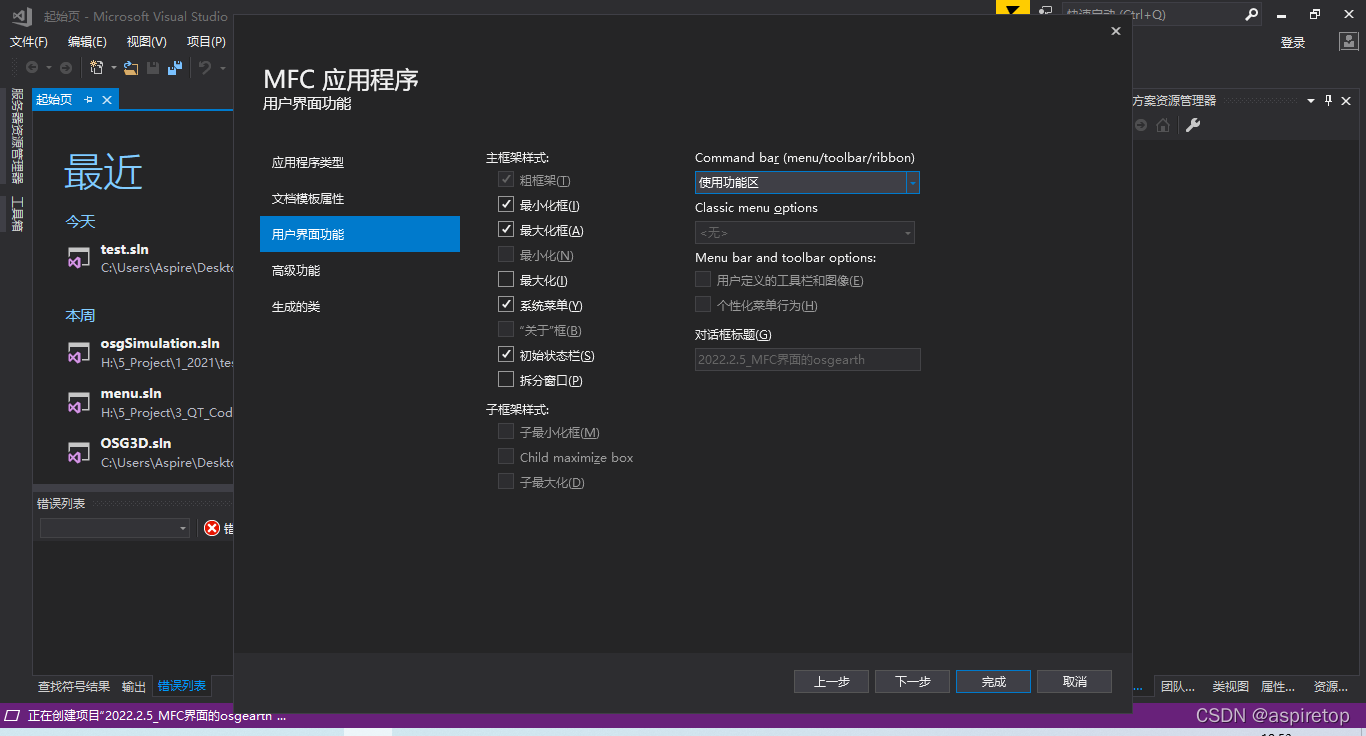Click the 下一步 button

912,681
